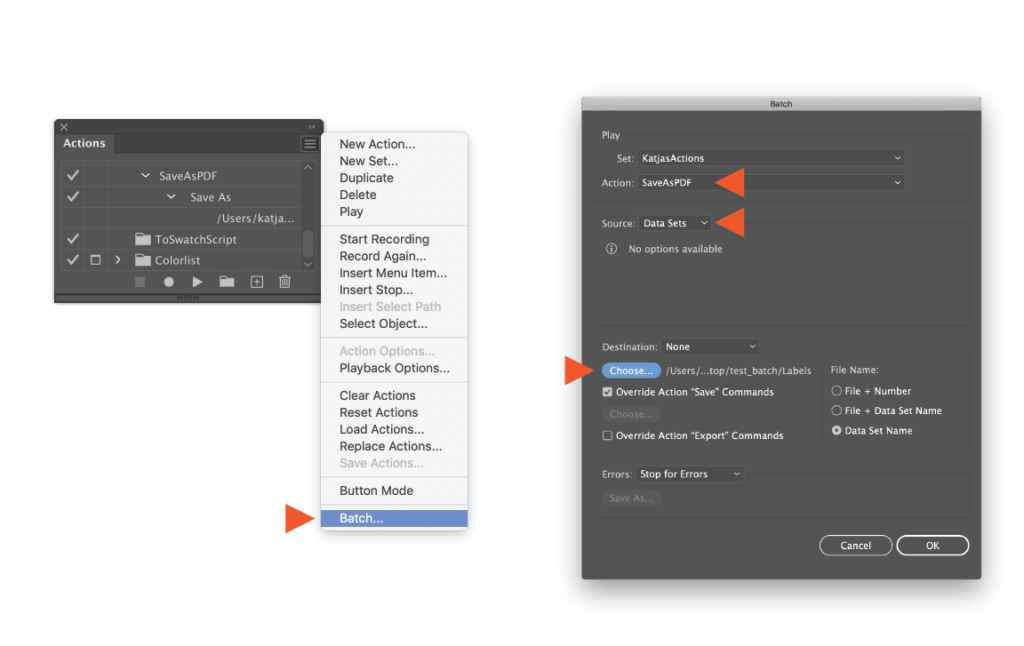Viewport: 1024px width, 646px height.
Task: Choose Playback Options... menu item
Action: tap(394, 368)
